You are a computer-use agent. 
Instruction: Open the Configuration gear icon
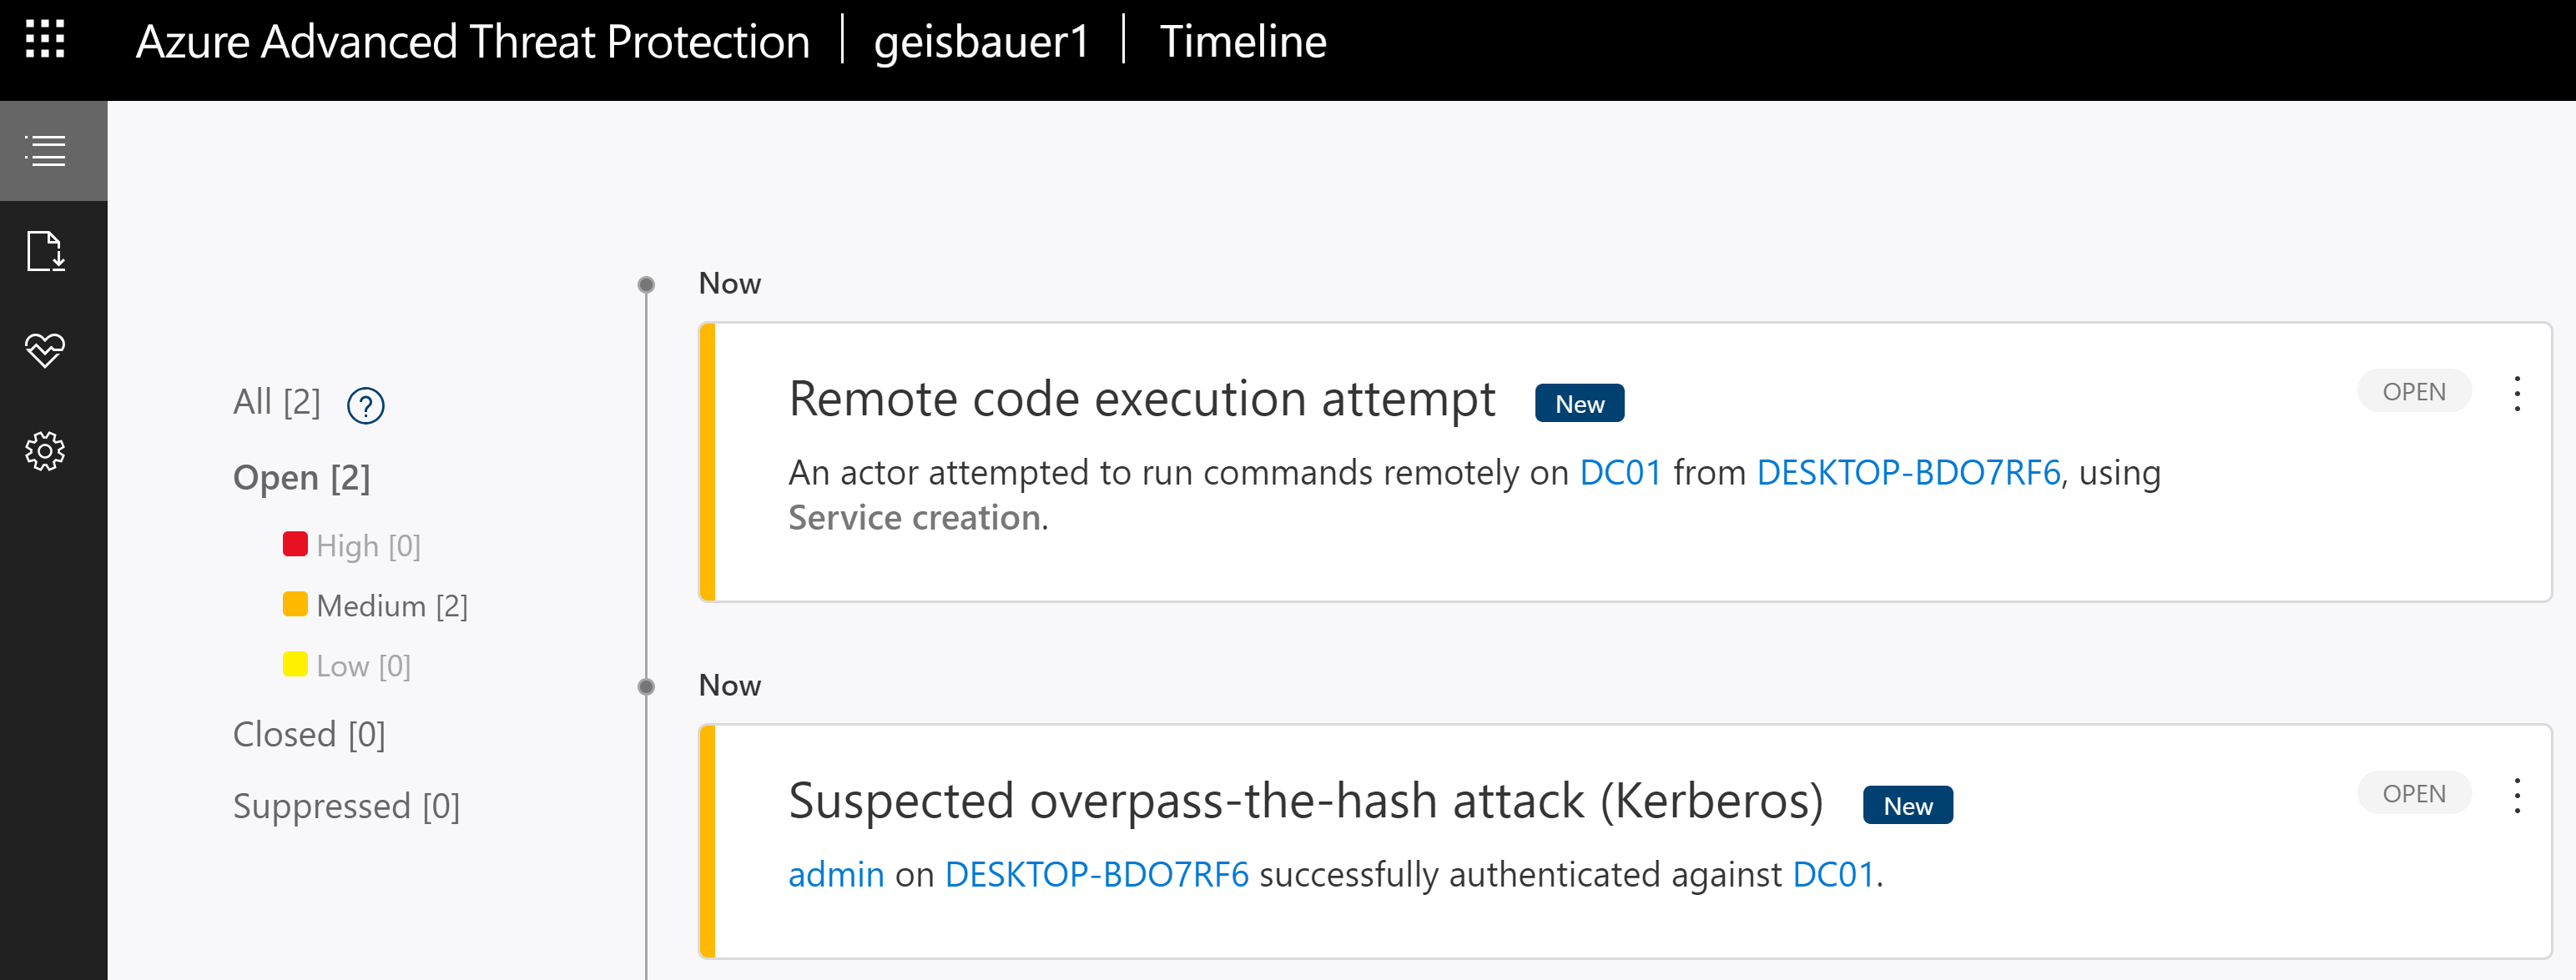point(46,451)
